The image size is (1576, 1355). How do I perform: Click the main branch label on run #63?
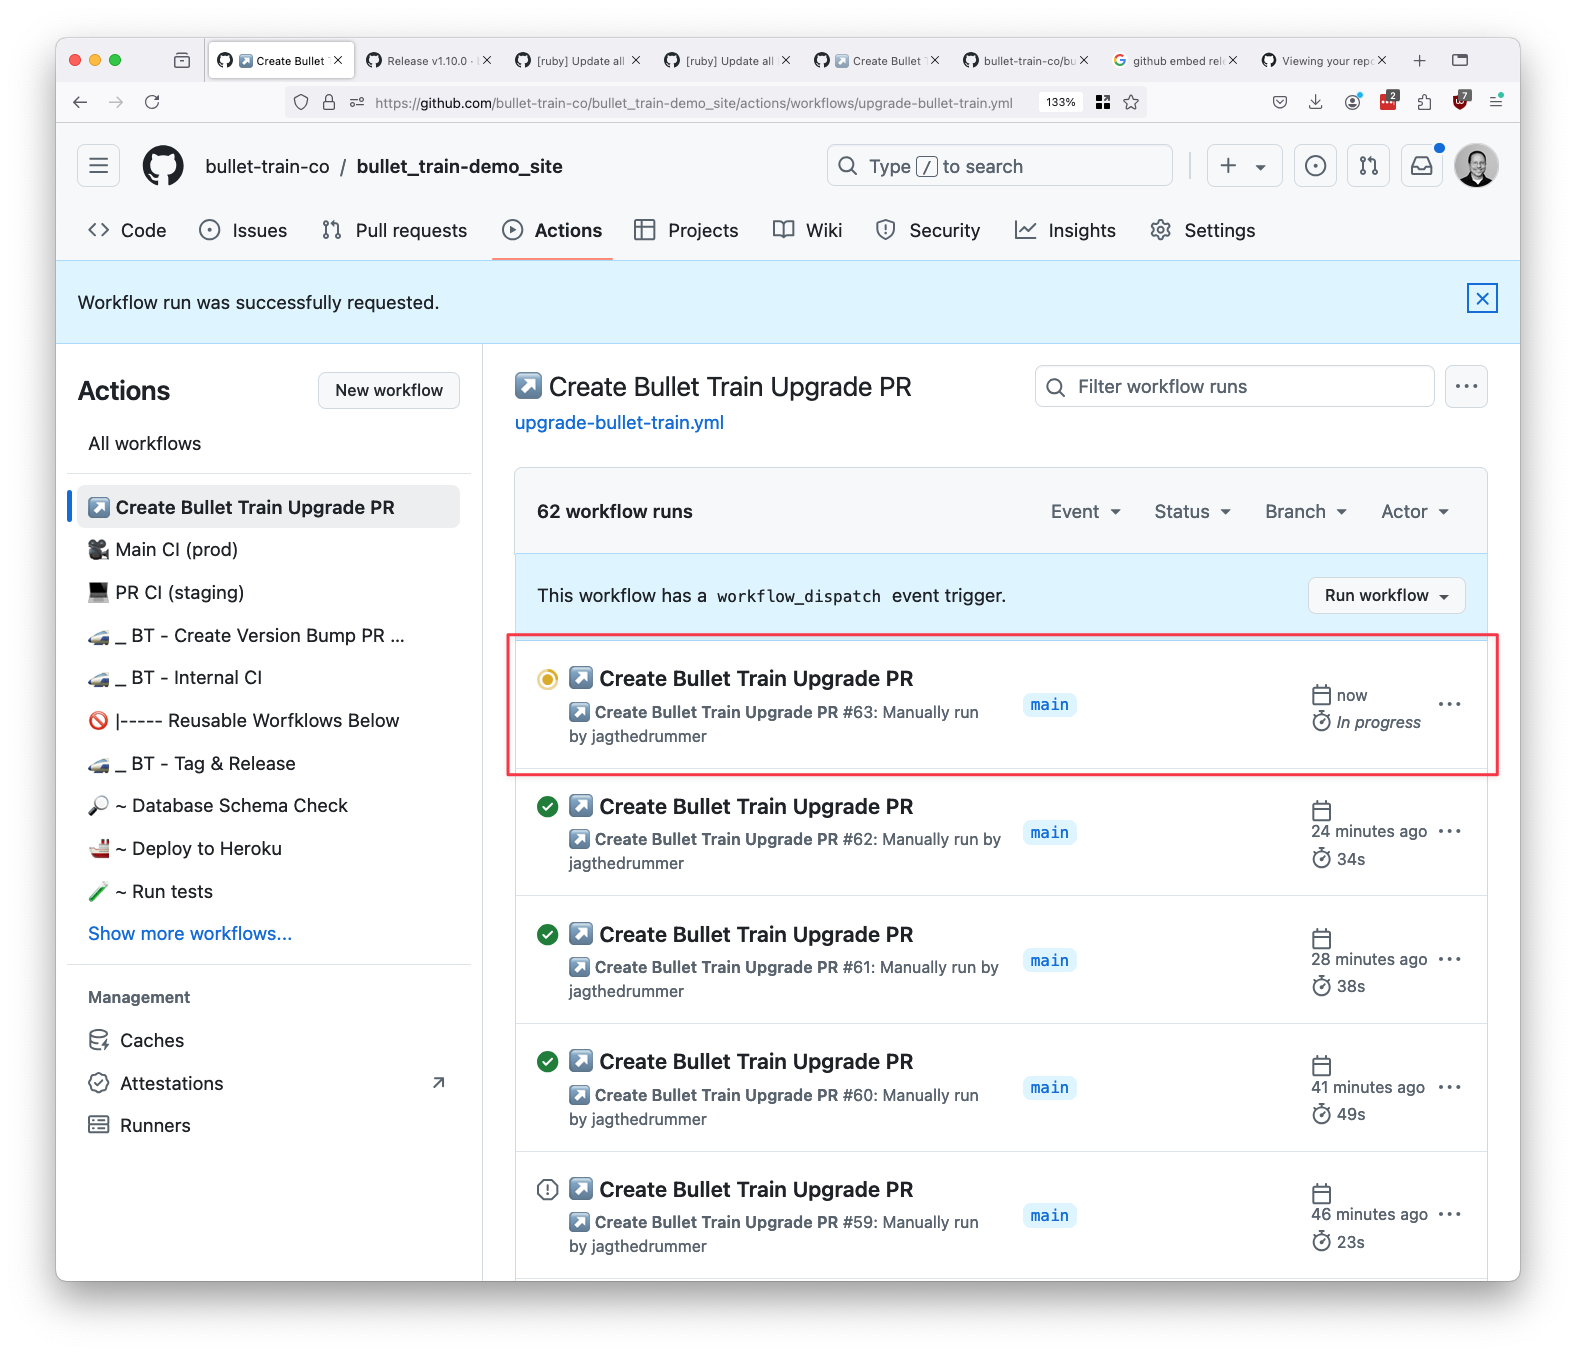tap(1049, 705)
